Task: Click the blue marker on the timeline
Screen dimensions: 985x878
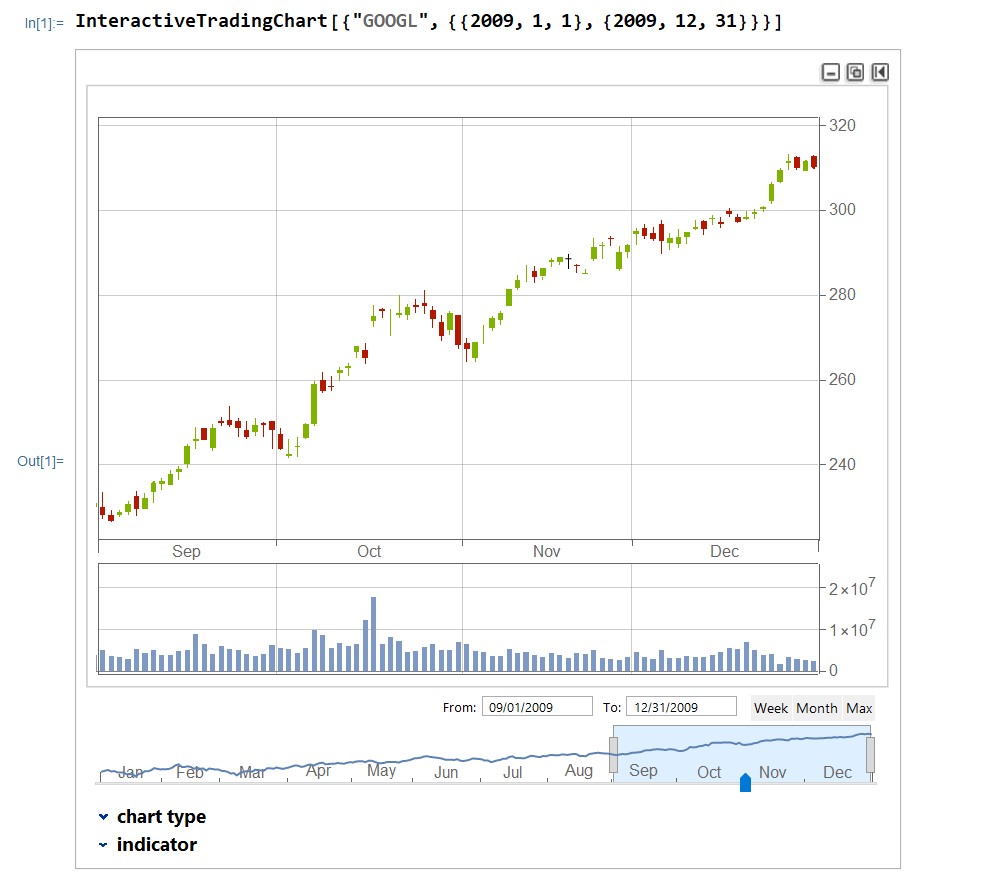Action: (745, 783)
